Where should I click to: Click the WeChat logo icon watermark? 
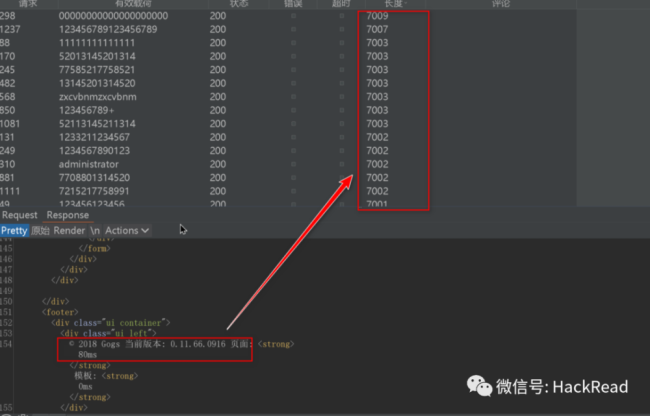point(479,386)
